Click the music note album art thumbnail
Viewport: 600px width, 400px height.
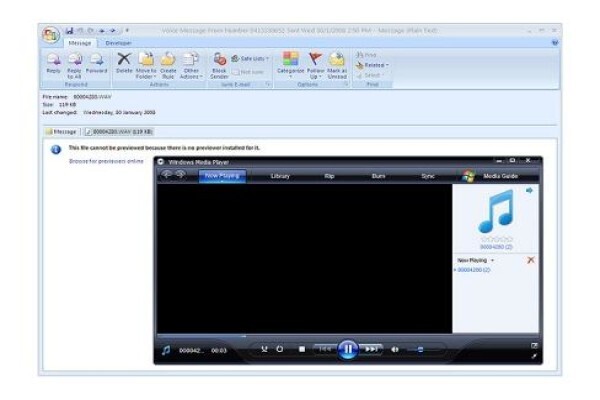(x=496, y=211)
